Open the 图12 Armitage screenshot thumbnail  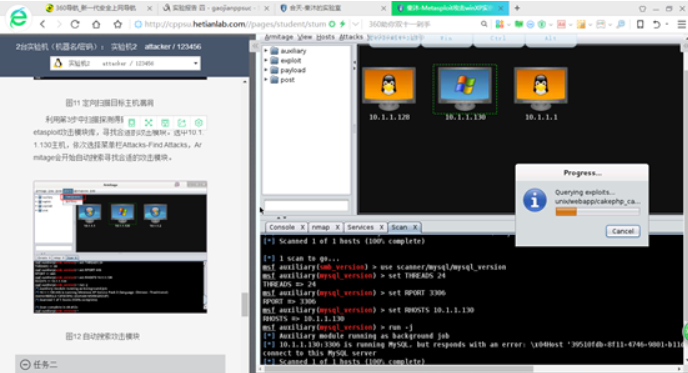[x=120, y=247]
